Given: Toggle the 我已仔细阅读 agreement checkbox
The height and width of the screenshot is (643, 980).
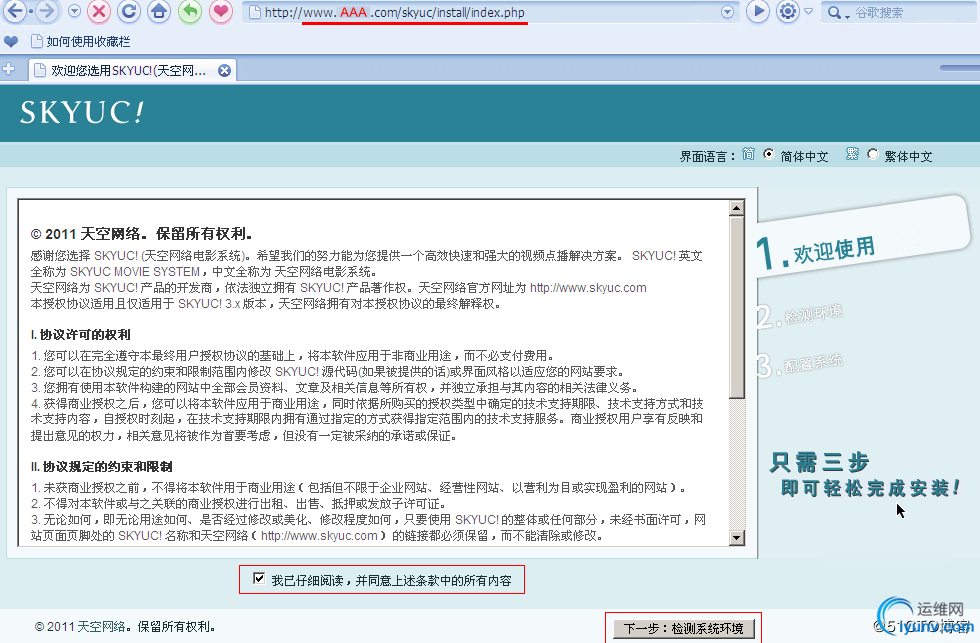Looking at the screenshot, I should click(259, 579).
